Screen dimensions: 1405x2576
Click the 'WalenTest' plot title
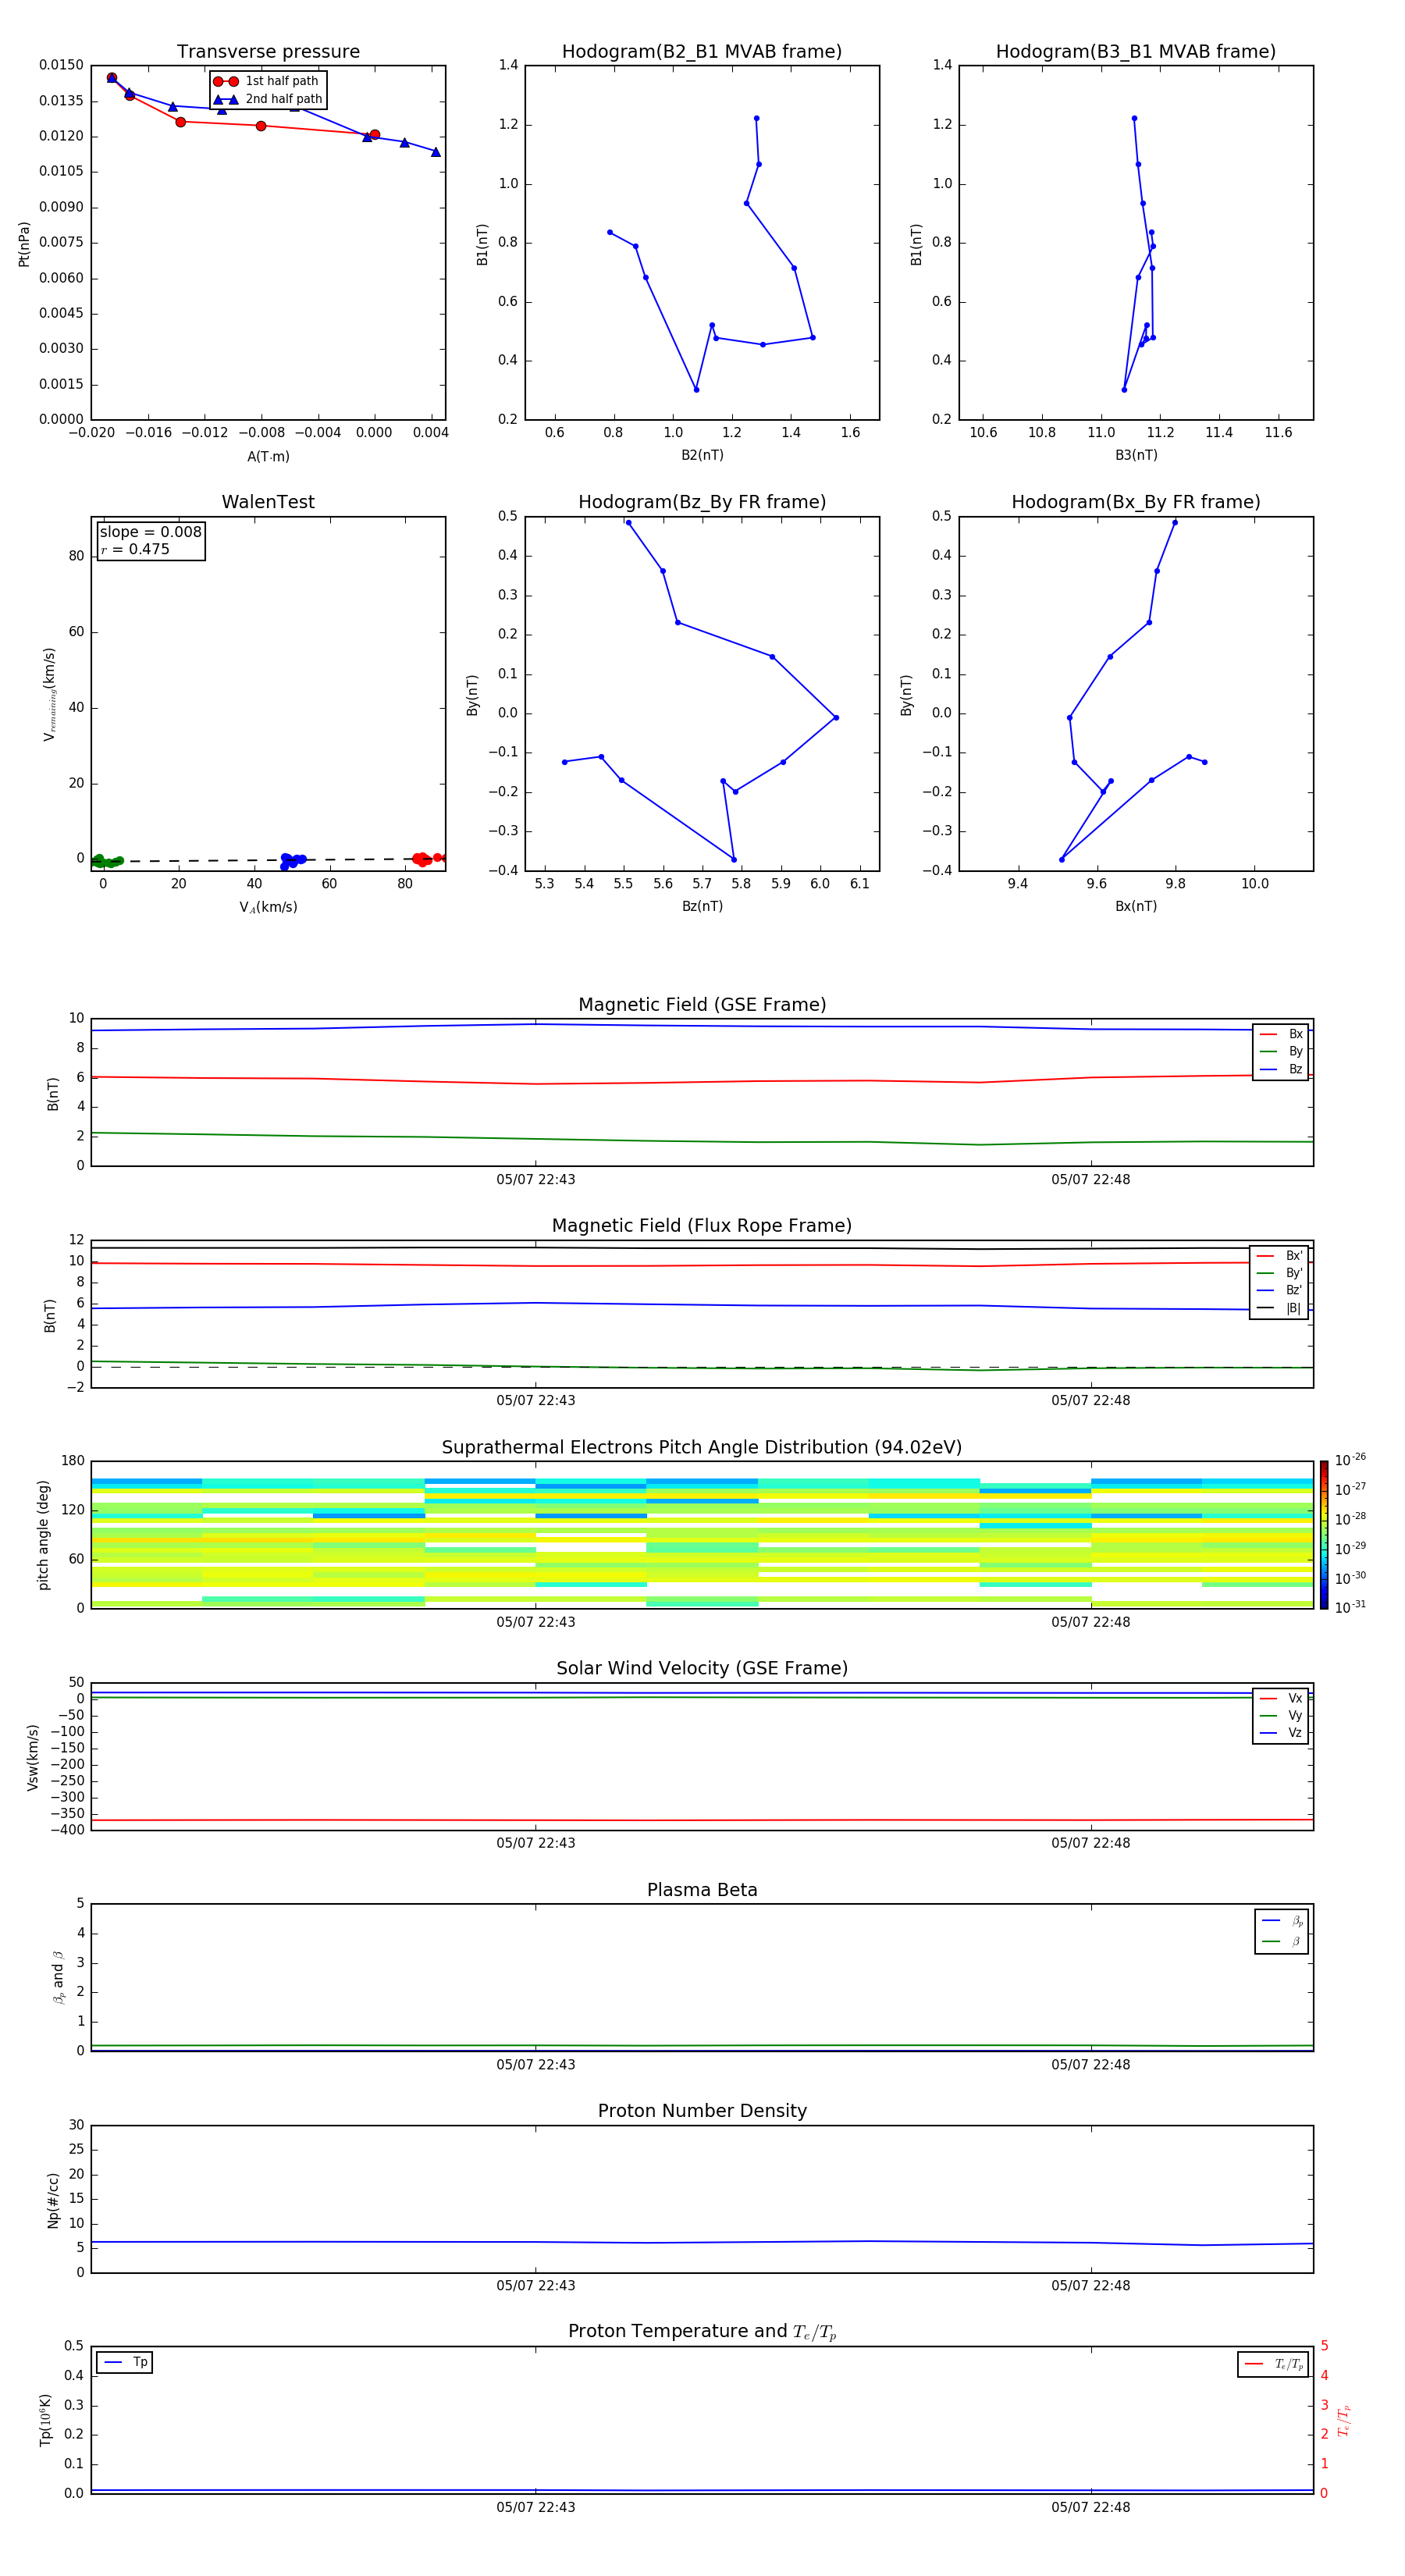point(268,502)
